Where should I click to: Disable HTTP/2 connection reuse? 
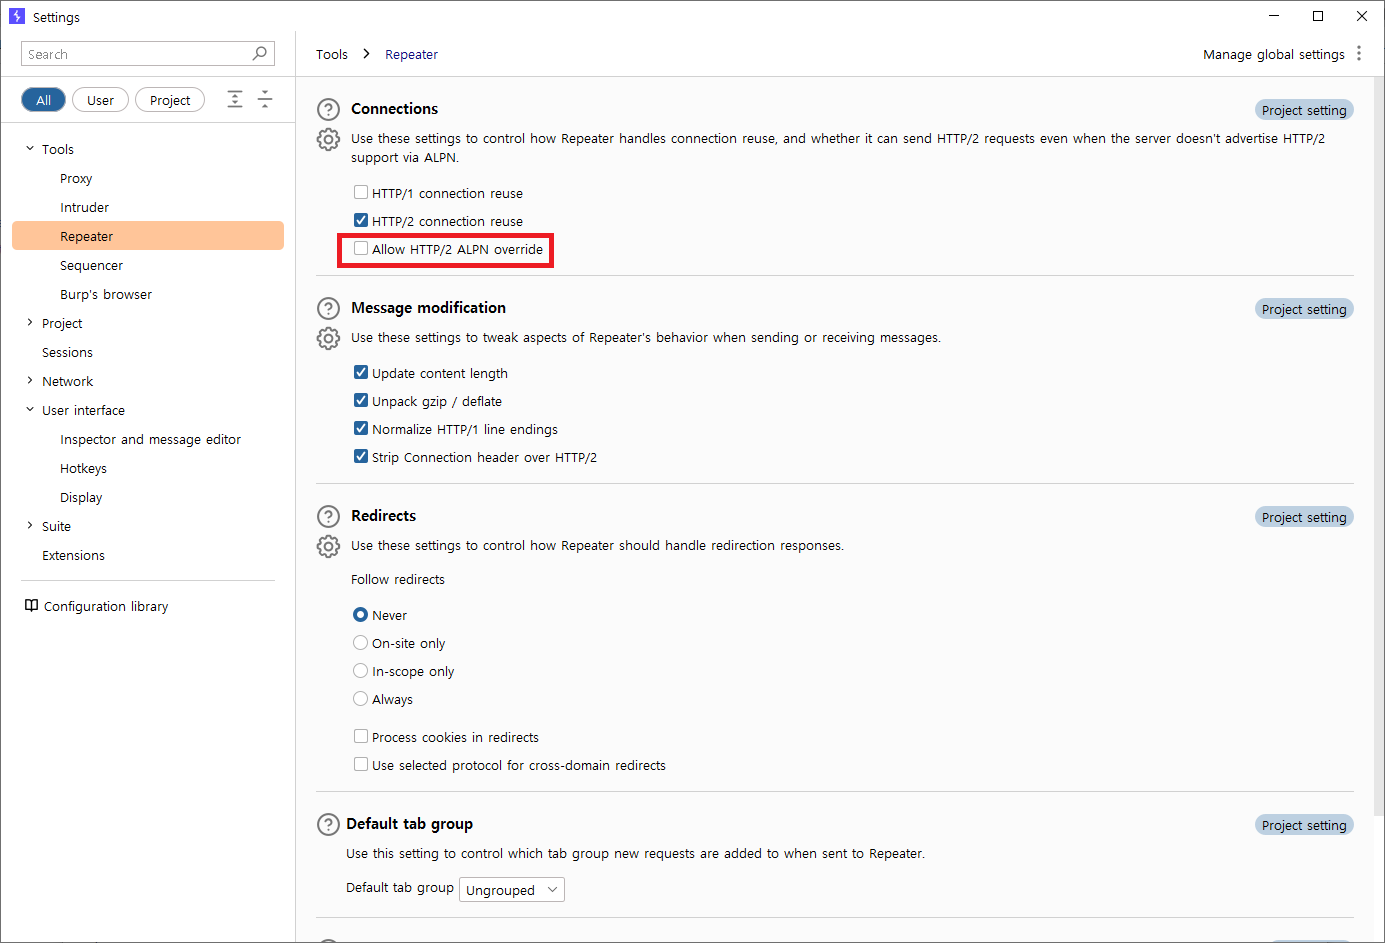[x=361, y=220]
